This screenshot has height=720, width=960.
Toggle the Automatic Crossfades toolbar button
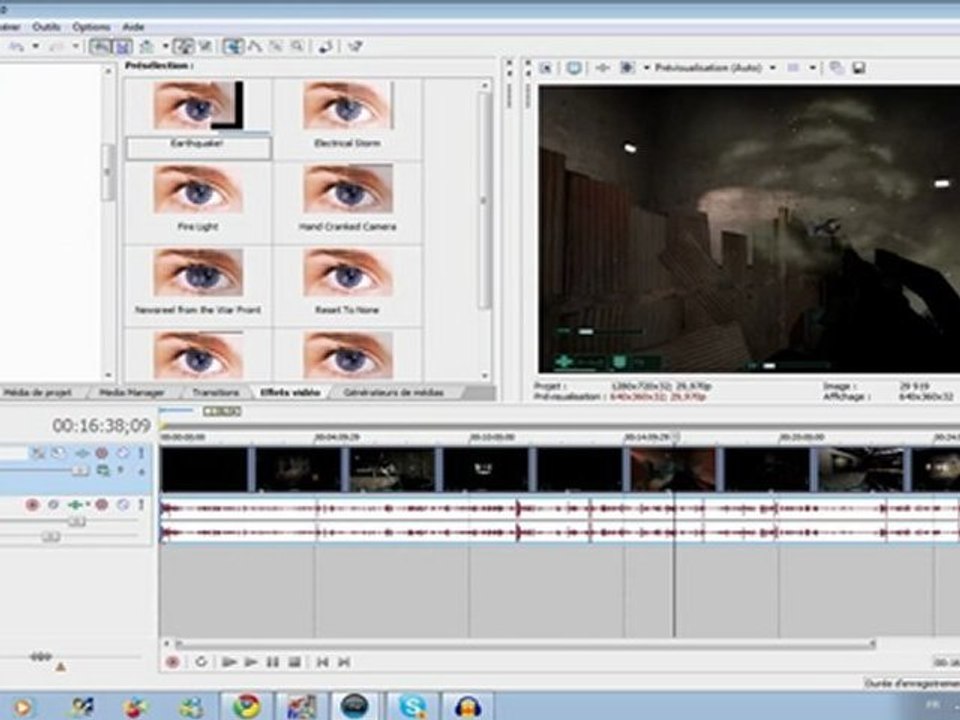tap(123, 46)
